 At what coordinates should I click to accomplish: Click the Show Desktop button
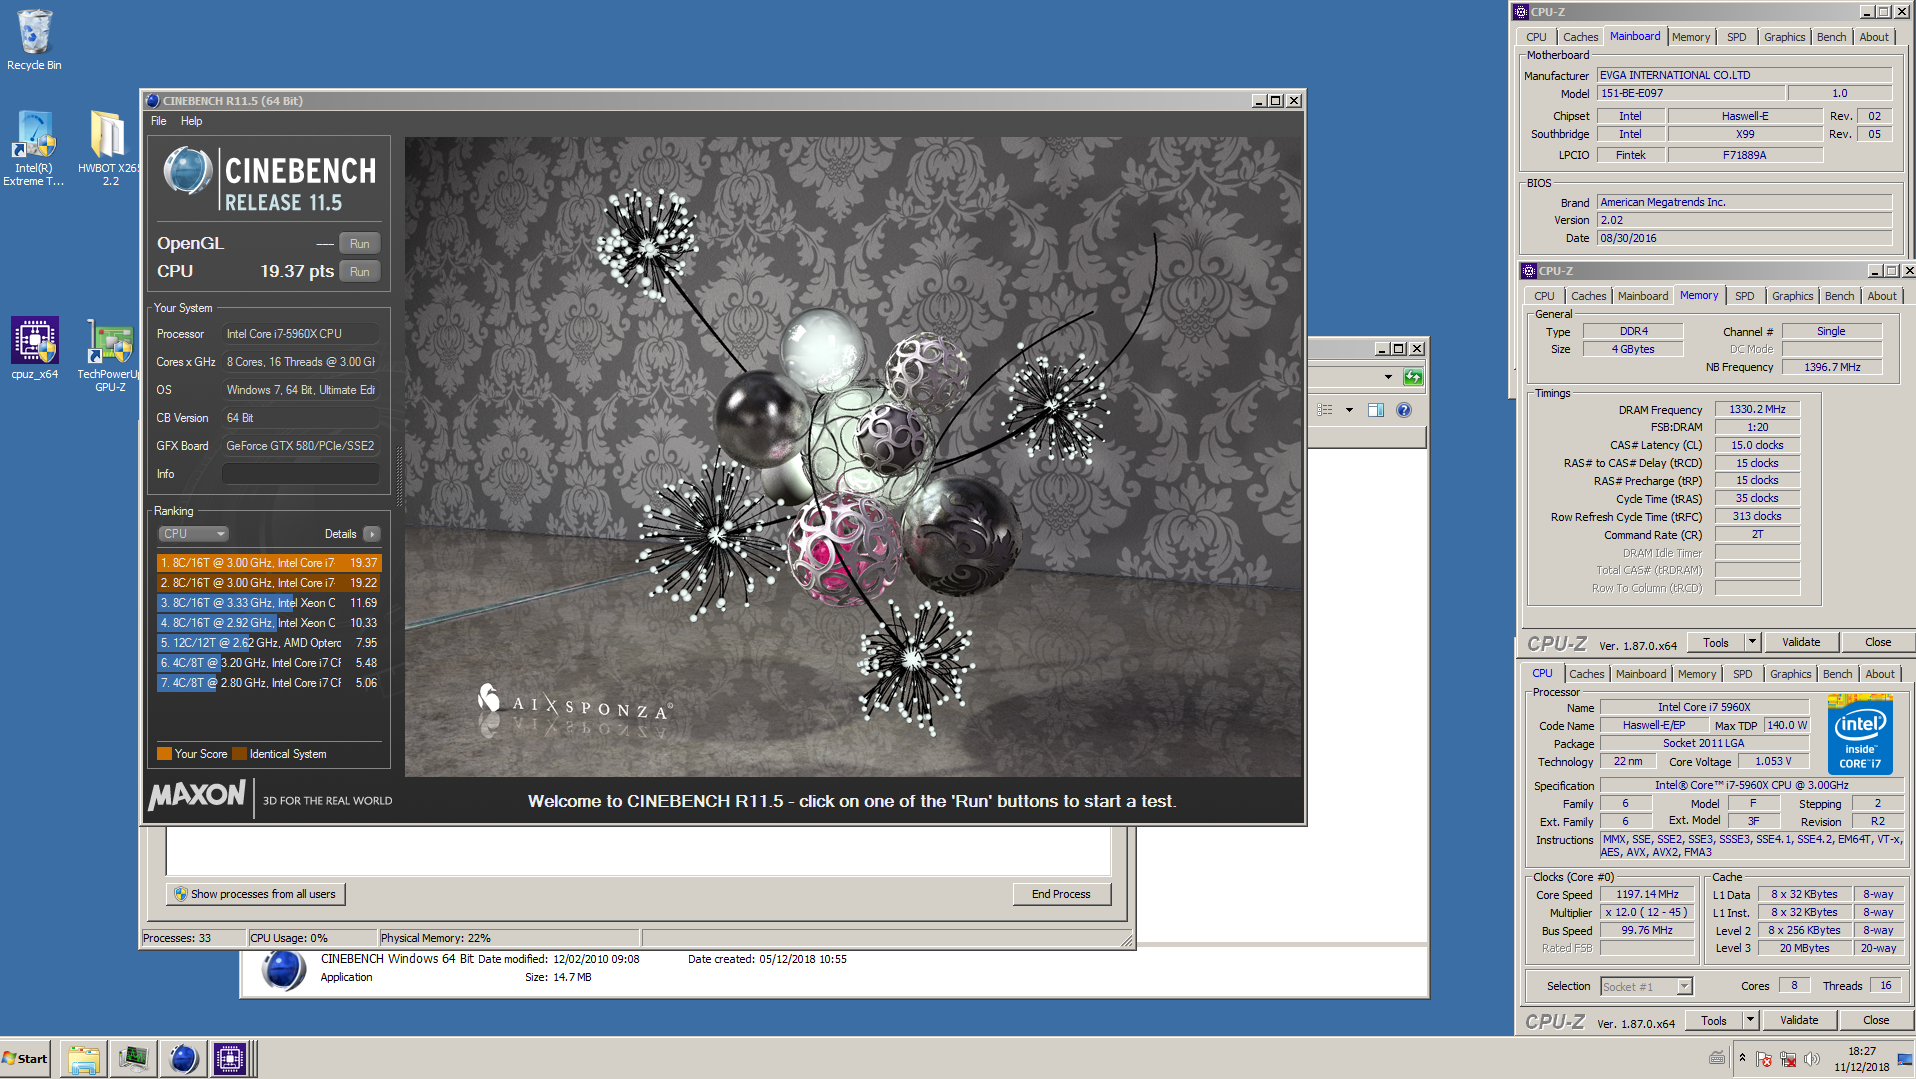[x=1904, y=1059]
